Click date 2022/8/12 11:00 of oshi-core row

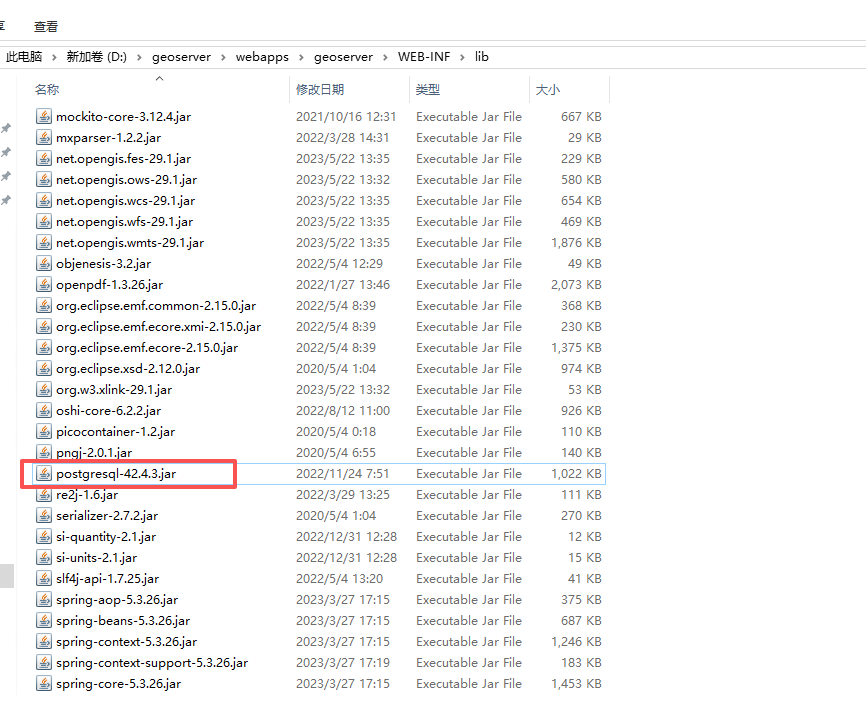[342, 411]
